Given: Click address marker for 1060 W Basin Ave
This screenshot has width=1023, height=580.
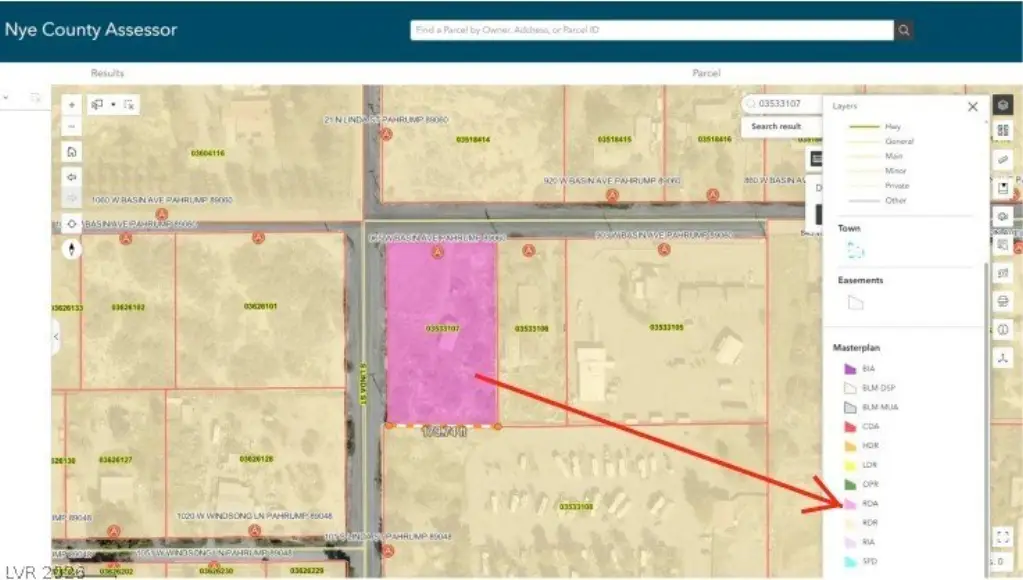Looking at the screenshot, I should (162, 214).
